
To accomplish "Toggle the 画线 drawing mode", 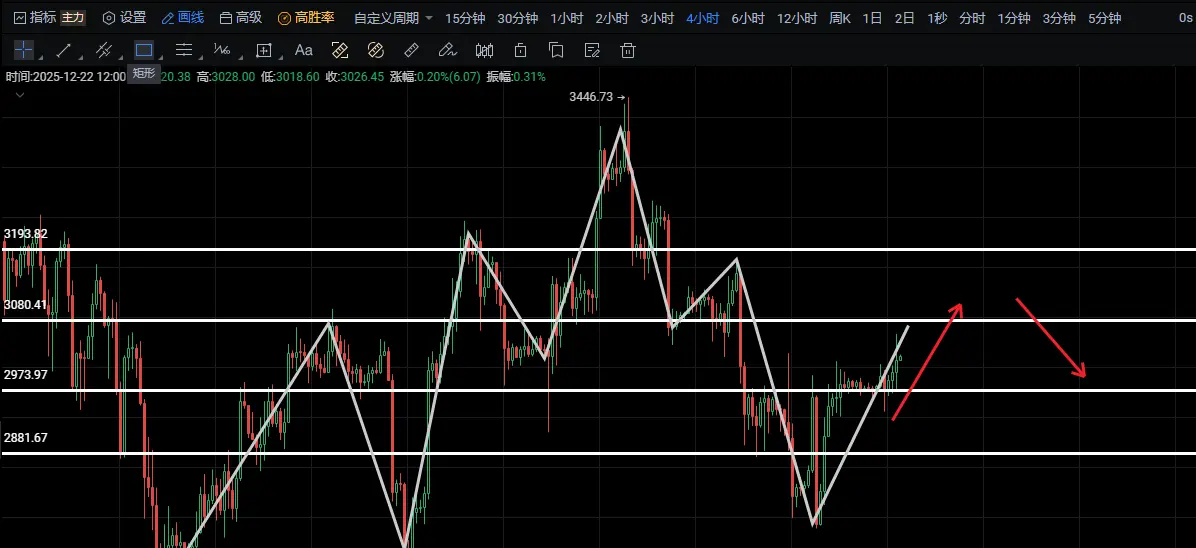I will [183, 18].
